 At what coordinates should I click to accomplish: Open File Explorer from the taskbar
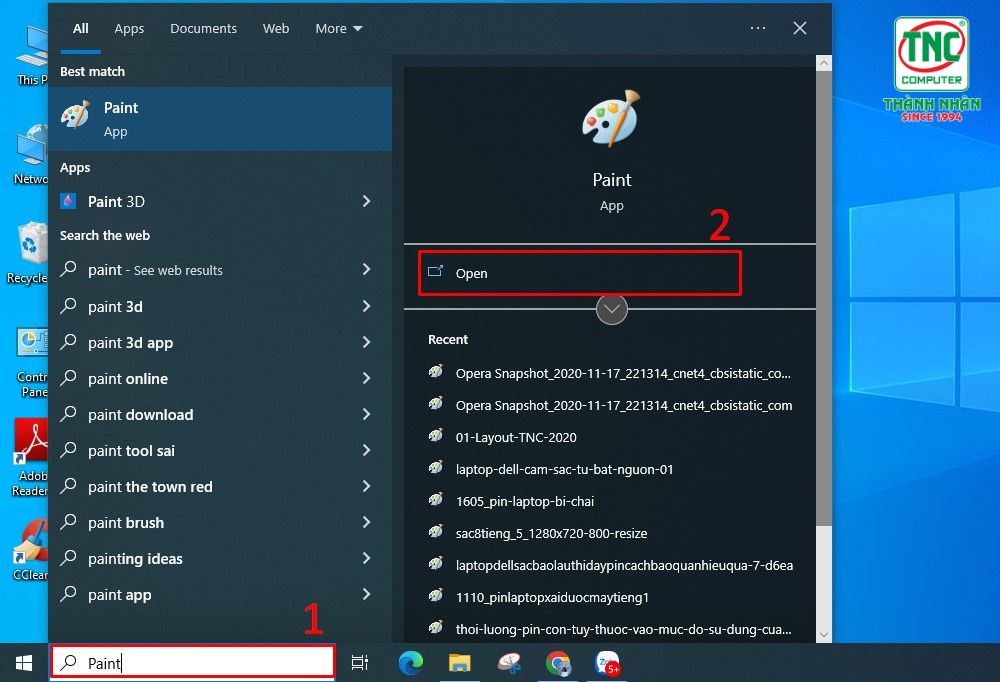459,663
